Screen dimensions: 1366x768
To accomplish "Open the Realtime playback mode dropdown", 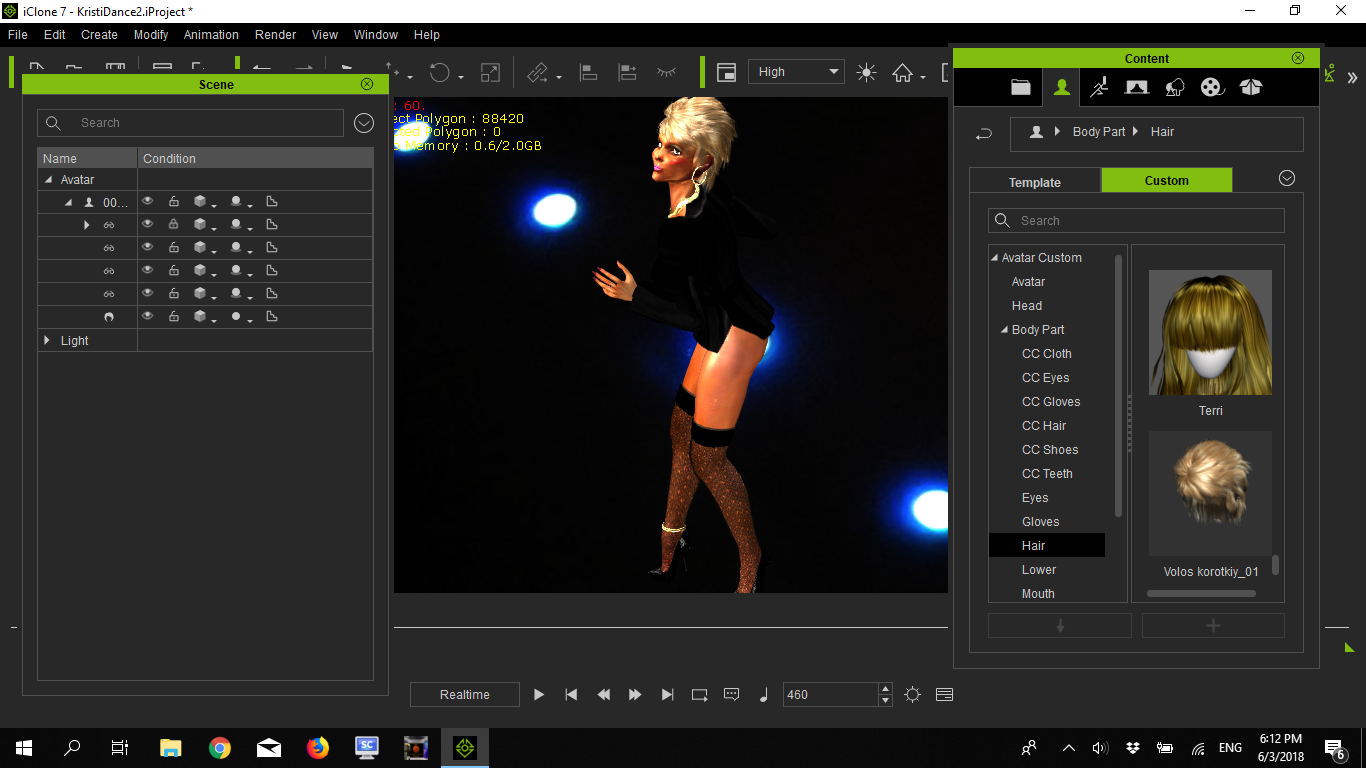I will click(x=465, y=695).
